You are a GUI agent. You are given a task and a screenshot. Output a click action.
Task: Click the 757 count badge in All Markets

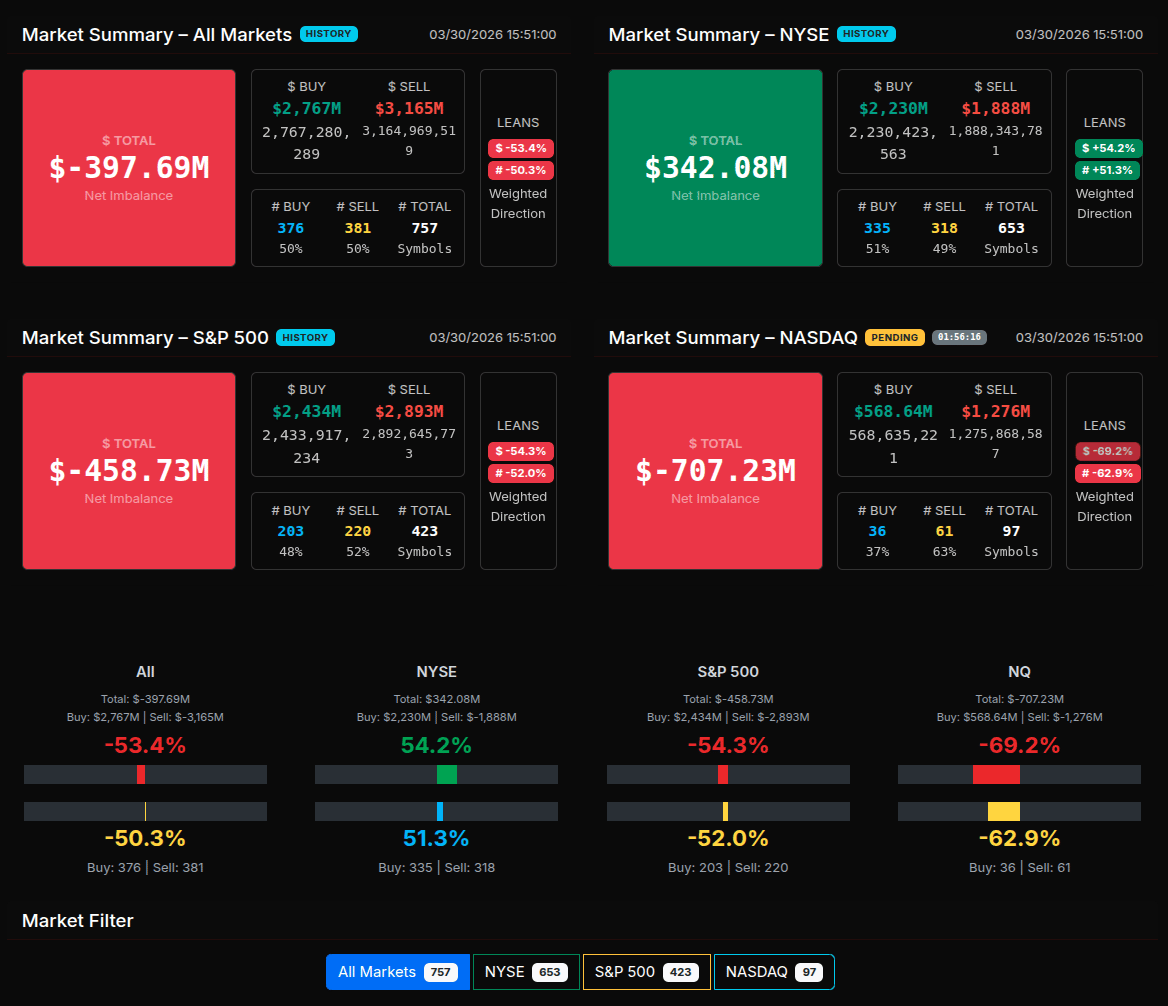coord(440,972)
